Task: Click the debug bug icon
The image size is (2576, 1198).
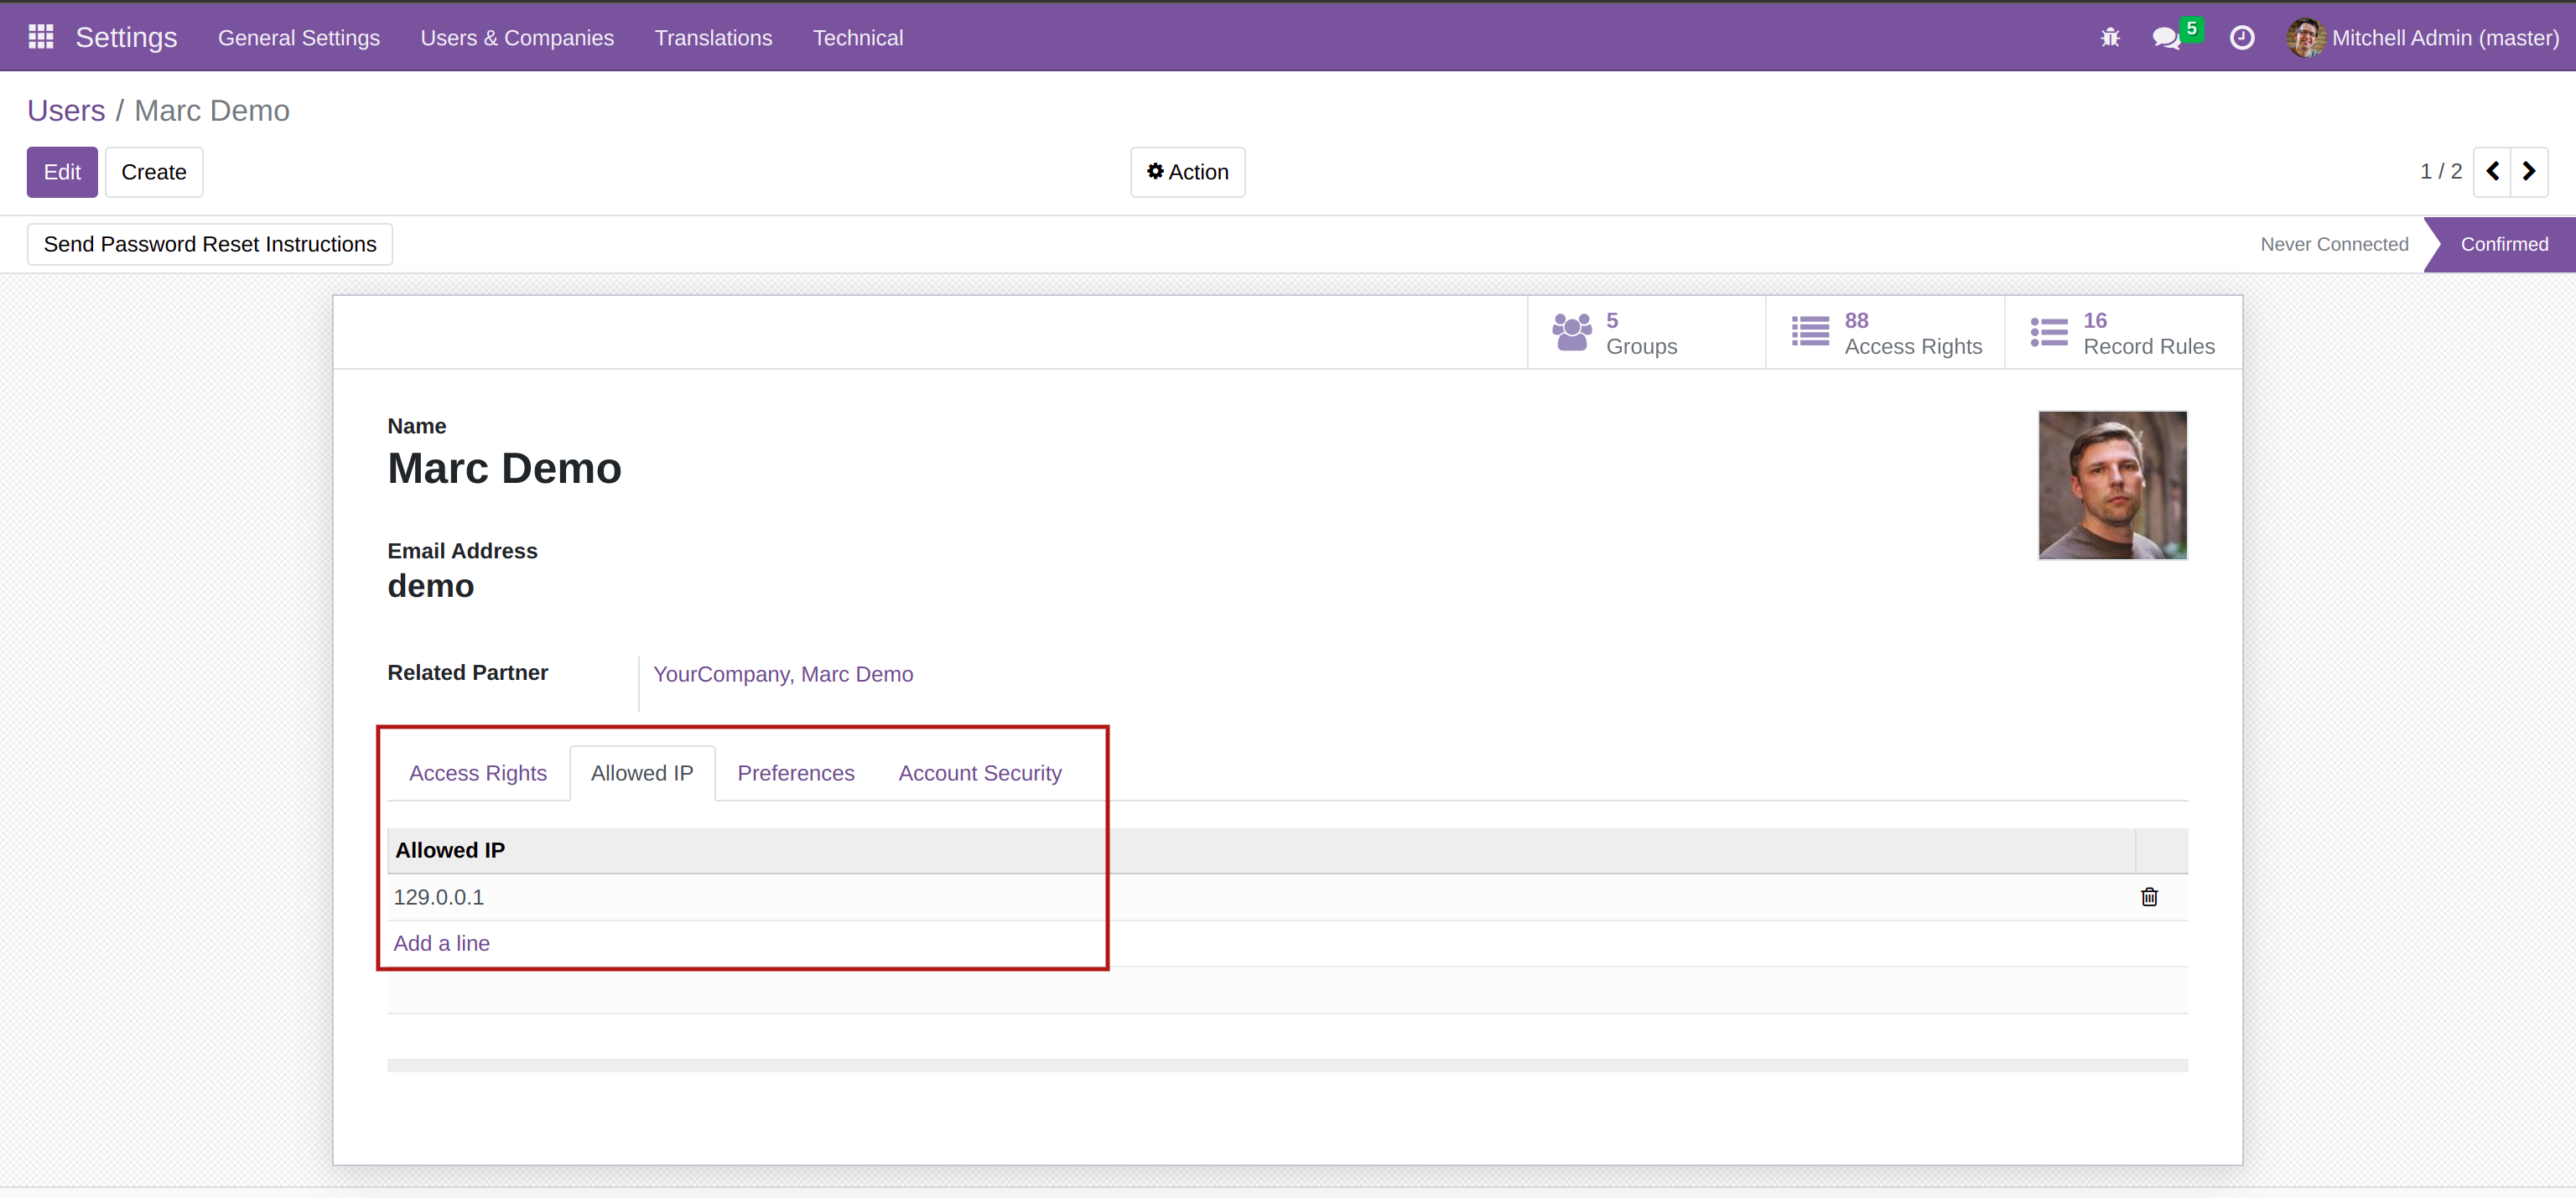Action: point(2109,38)
